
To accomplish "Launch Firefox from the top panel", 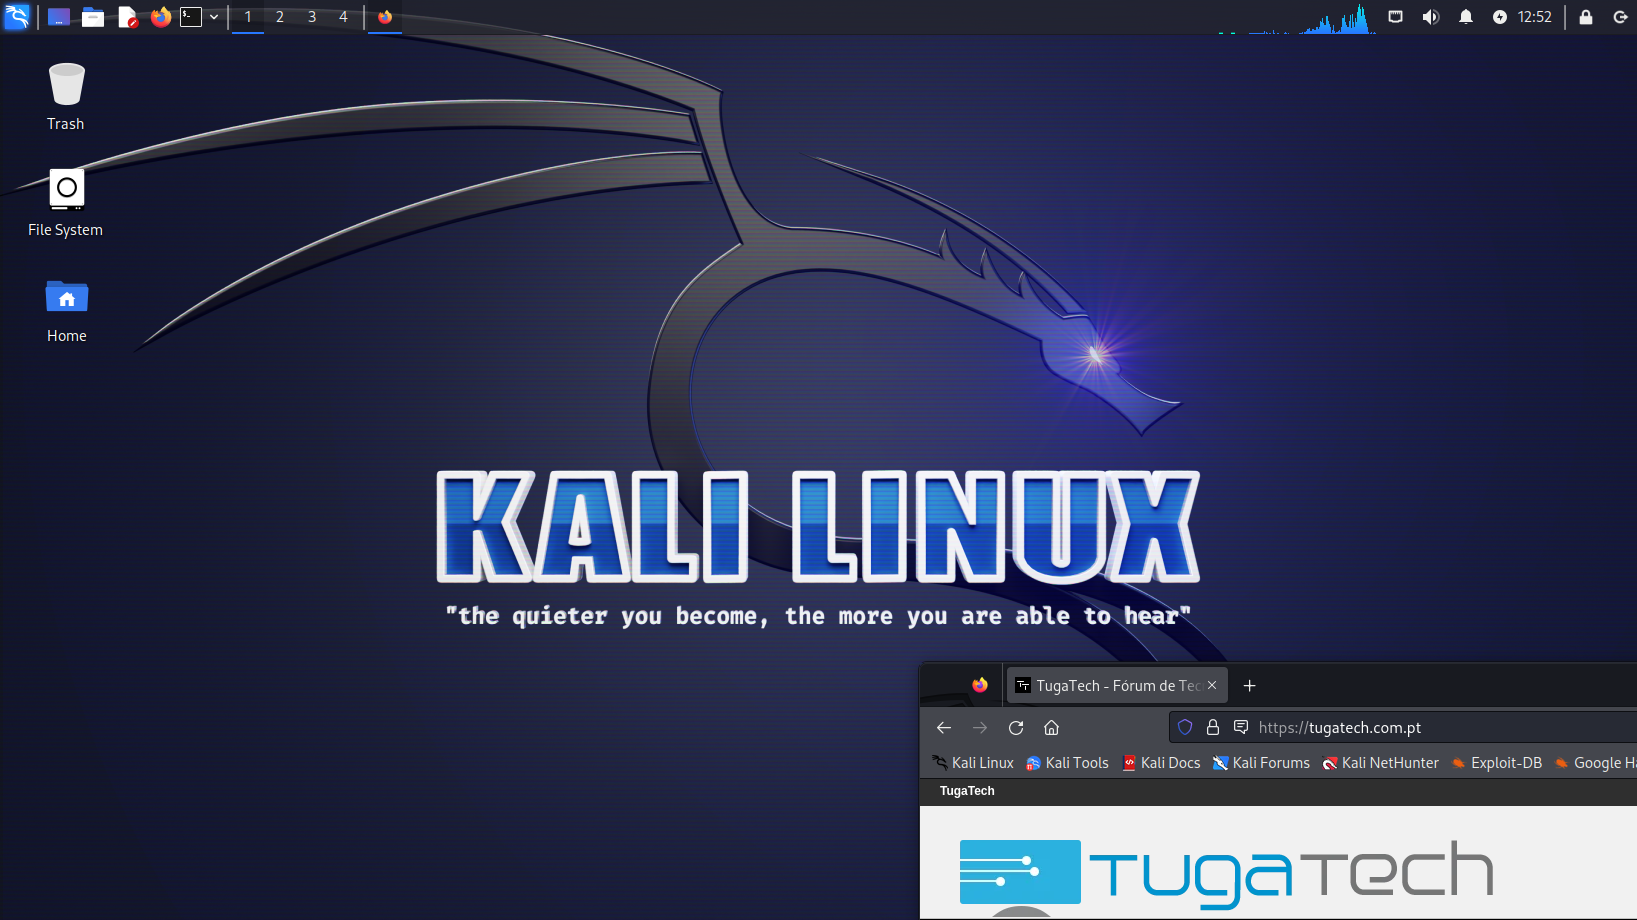I will tap(160, 17).
